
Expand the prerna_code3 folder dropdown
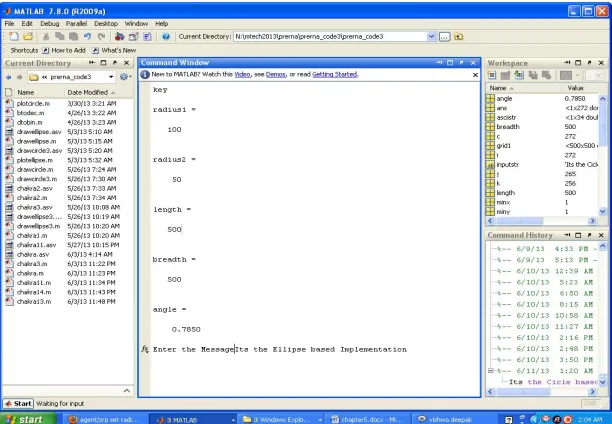(111, 77)
